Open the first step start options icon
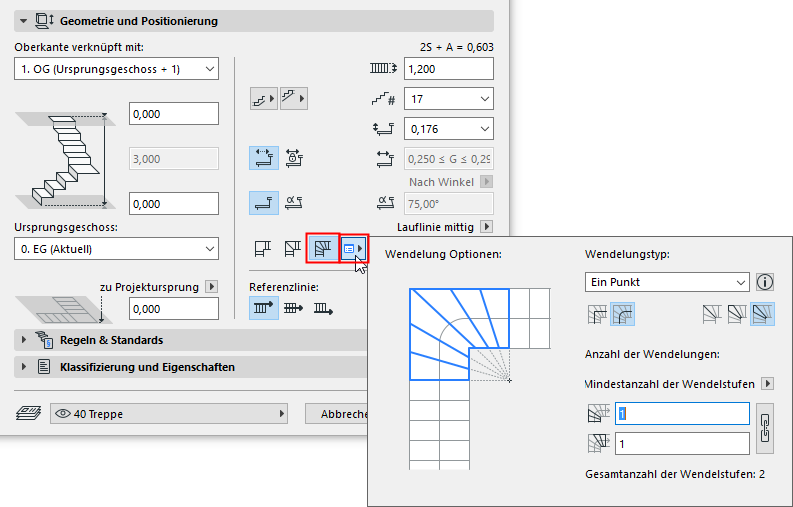The image size is (793, 507). (x=263, y=98)
